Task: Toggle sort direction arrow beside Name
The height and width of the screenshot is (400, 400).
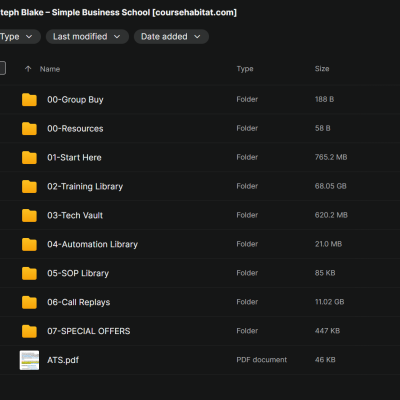Action: 28,69
